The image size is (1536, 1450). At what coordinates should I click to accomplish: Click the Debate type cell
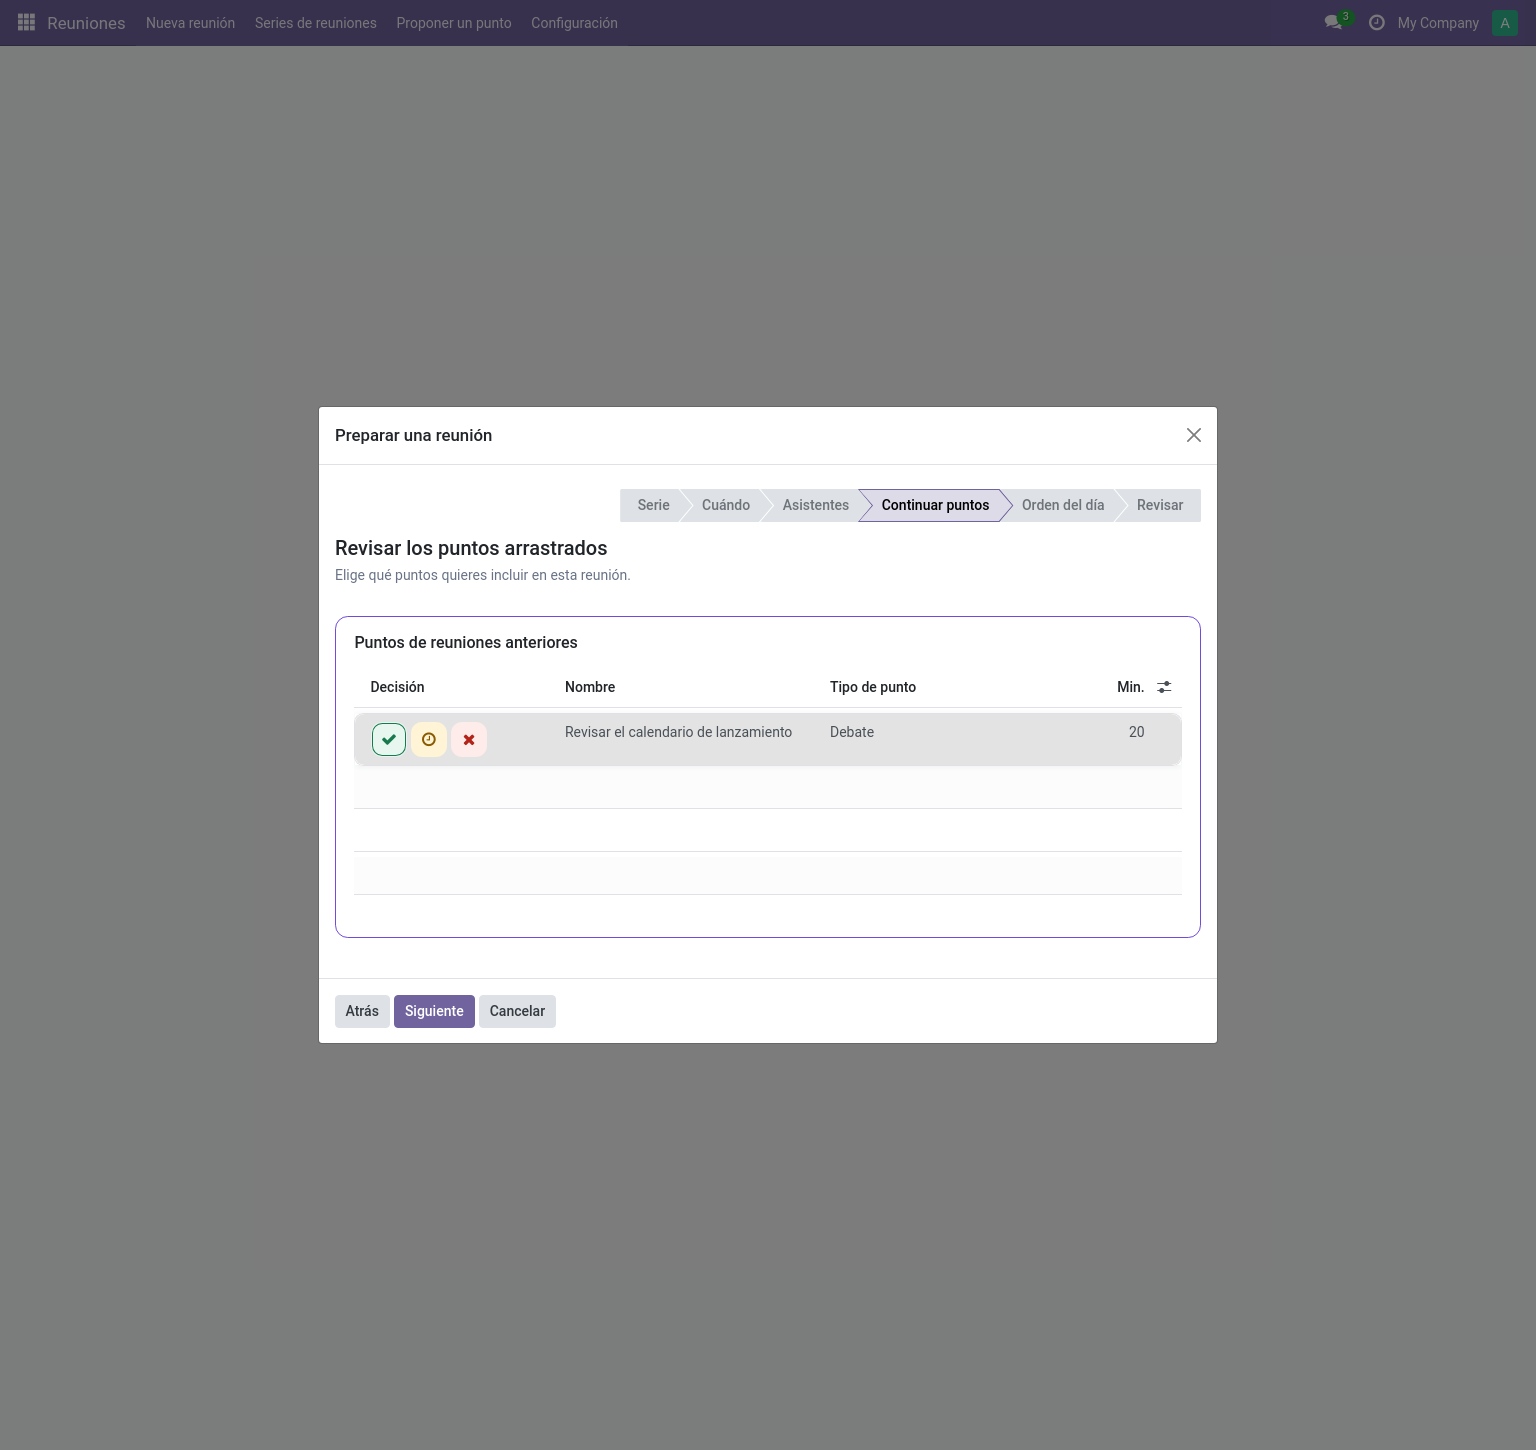click(x=852, y=732)
